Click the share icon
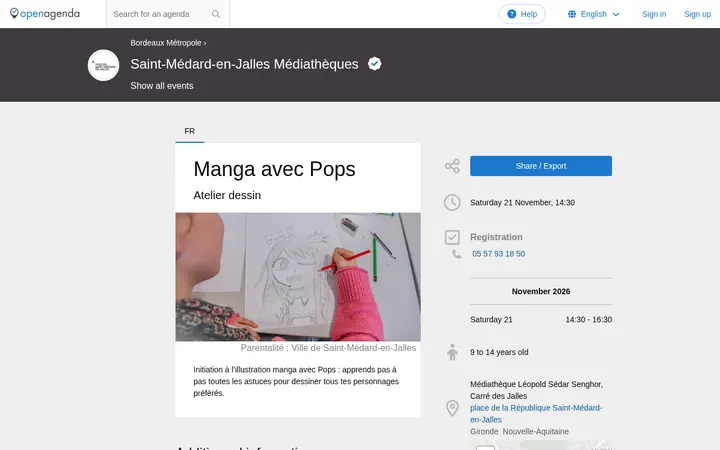The height and width of the screenshot is (450, 720). click(x=452, y=166)
